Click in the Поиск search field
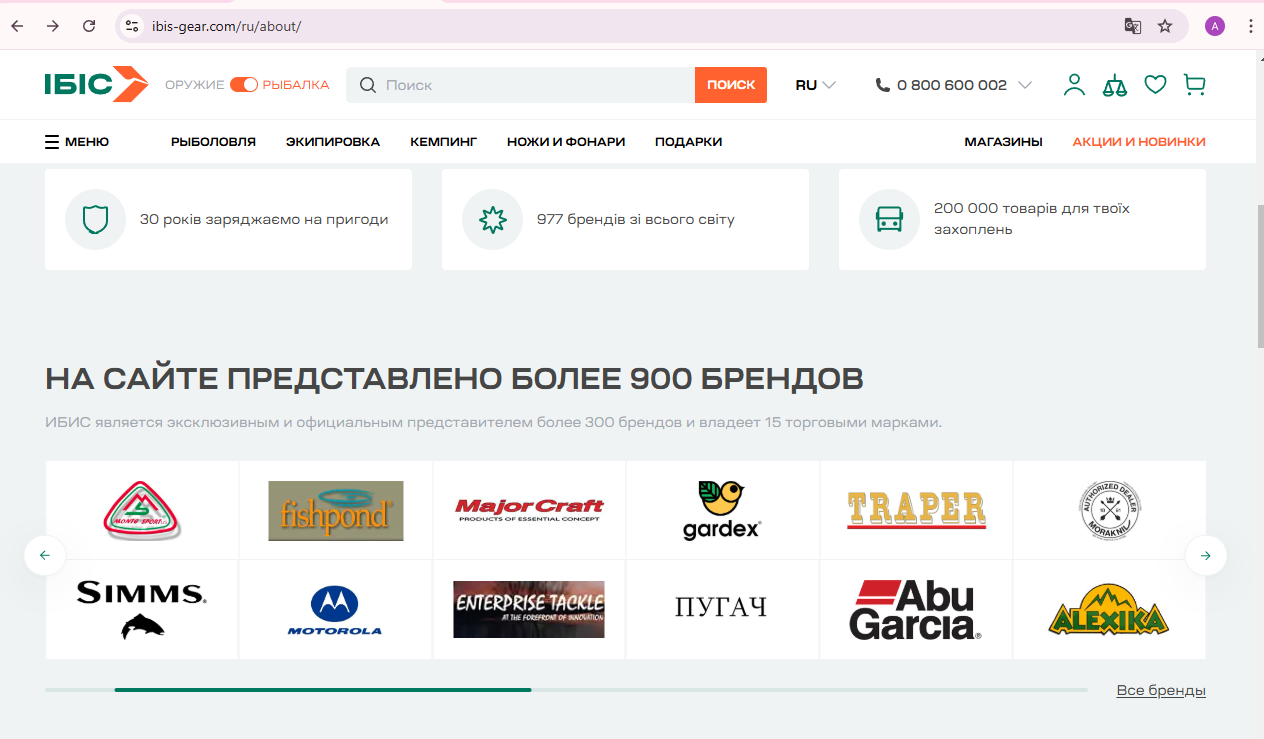Screen dimensions: 1264x739 coord(535,85)
